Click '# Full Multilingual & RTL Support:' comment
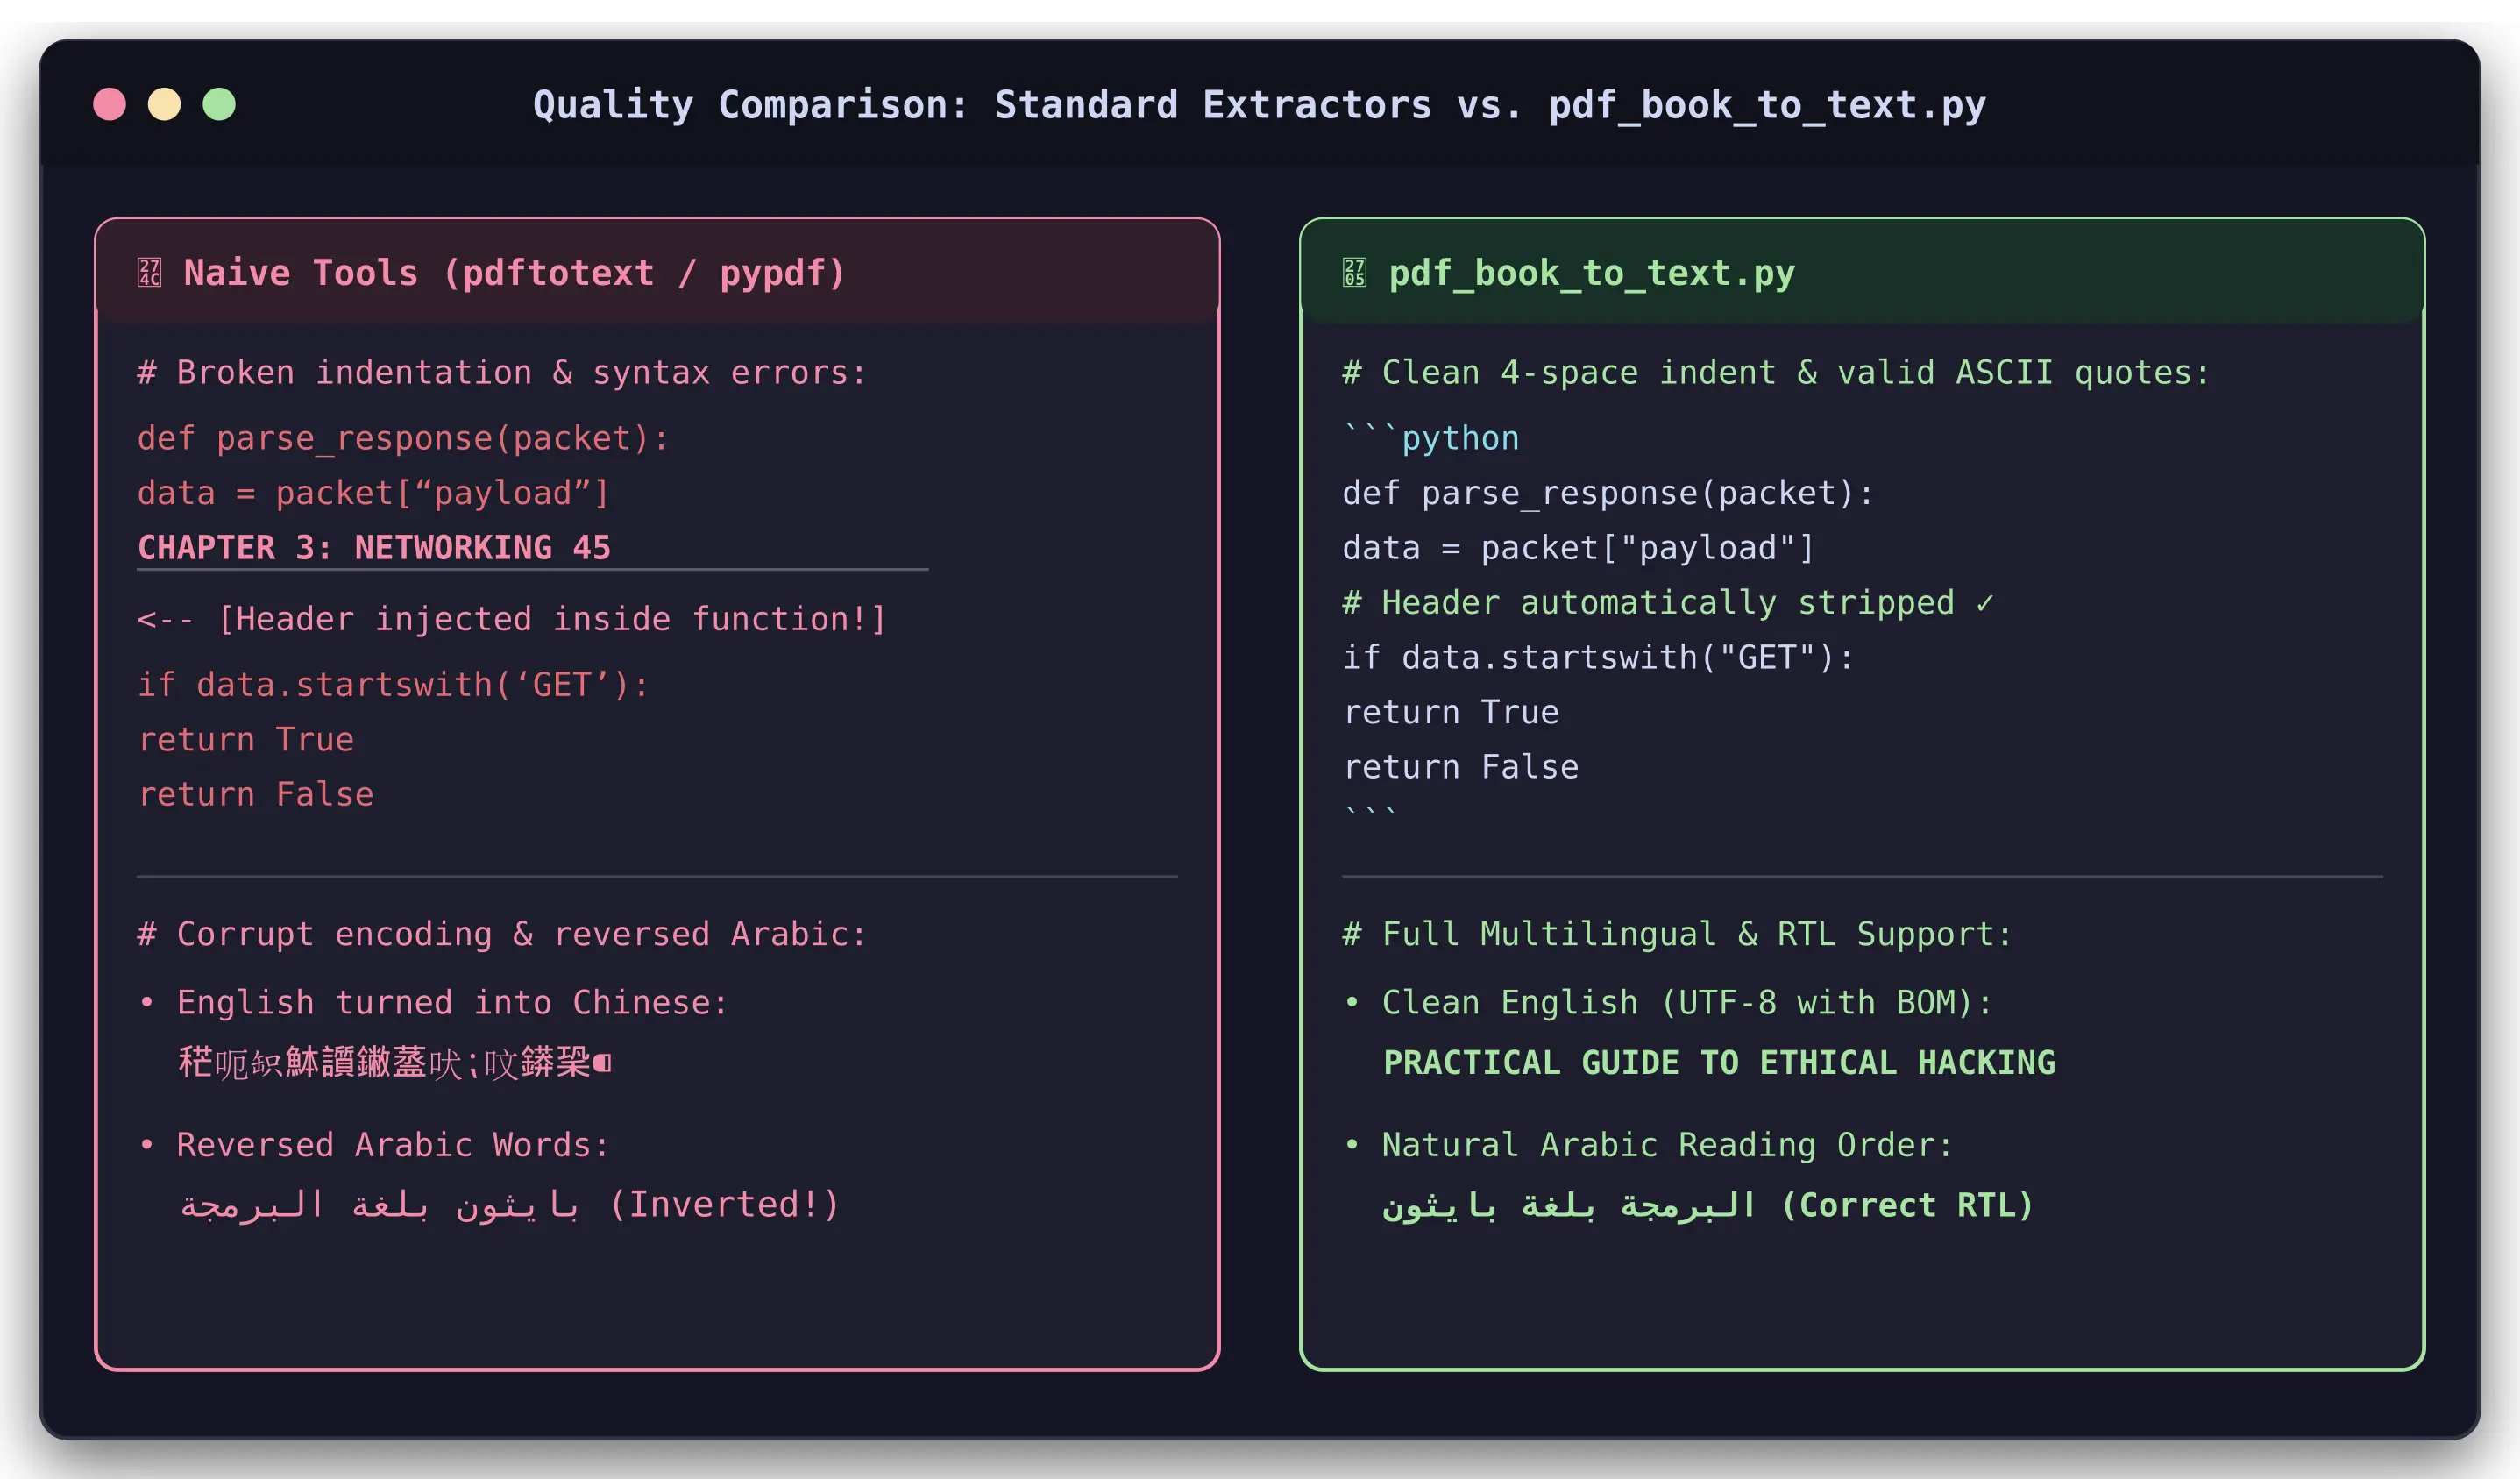 pos(1677,934)
